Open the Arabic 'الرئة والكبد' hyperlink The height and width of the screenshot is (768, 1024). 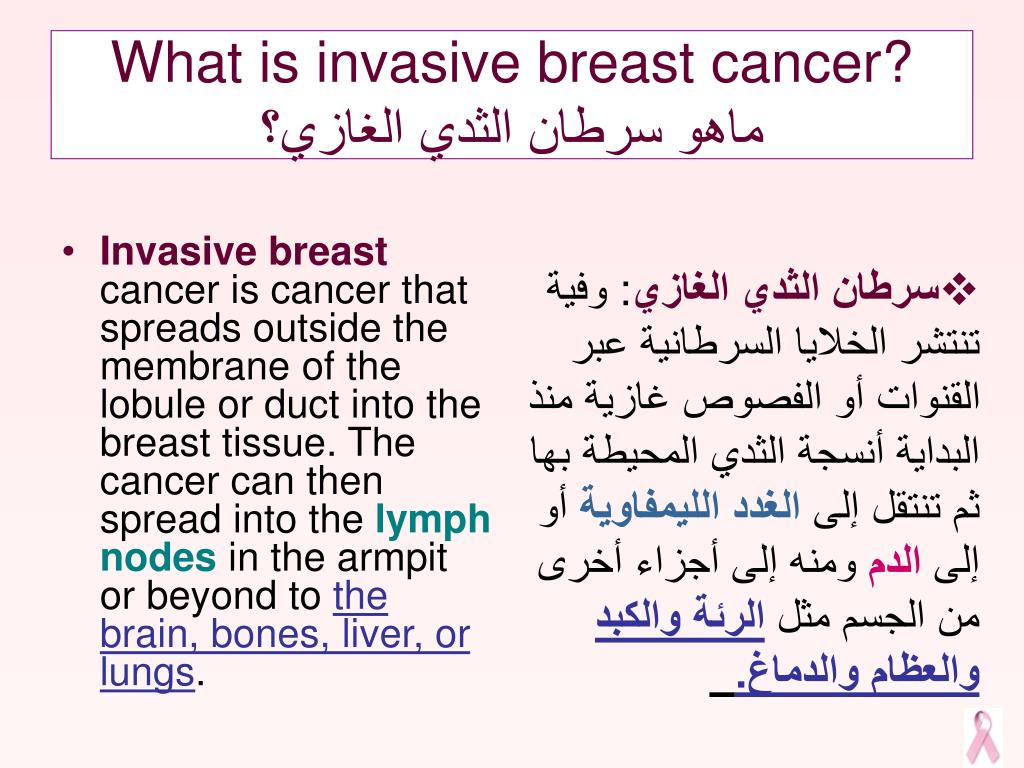coord(680,616)
